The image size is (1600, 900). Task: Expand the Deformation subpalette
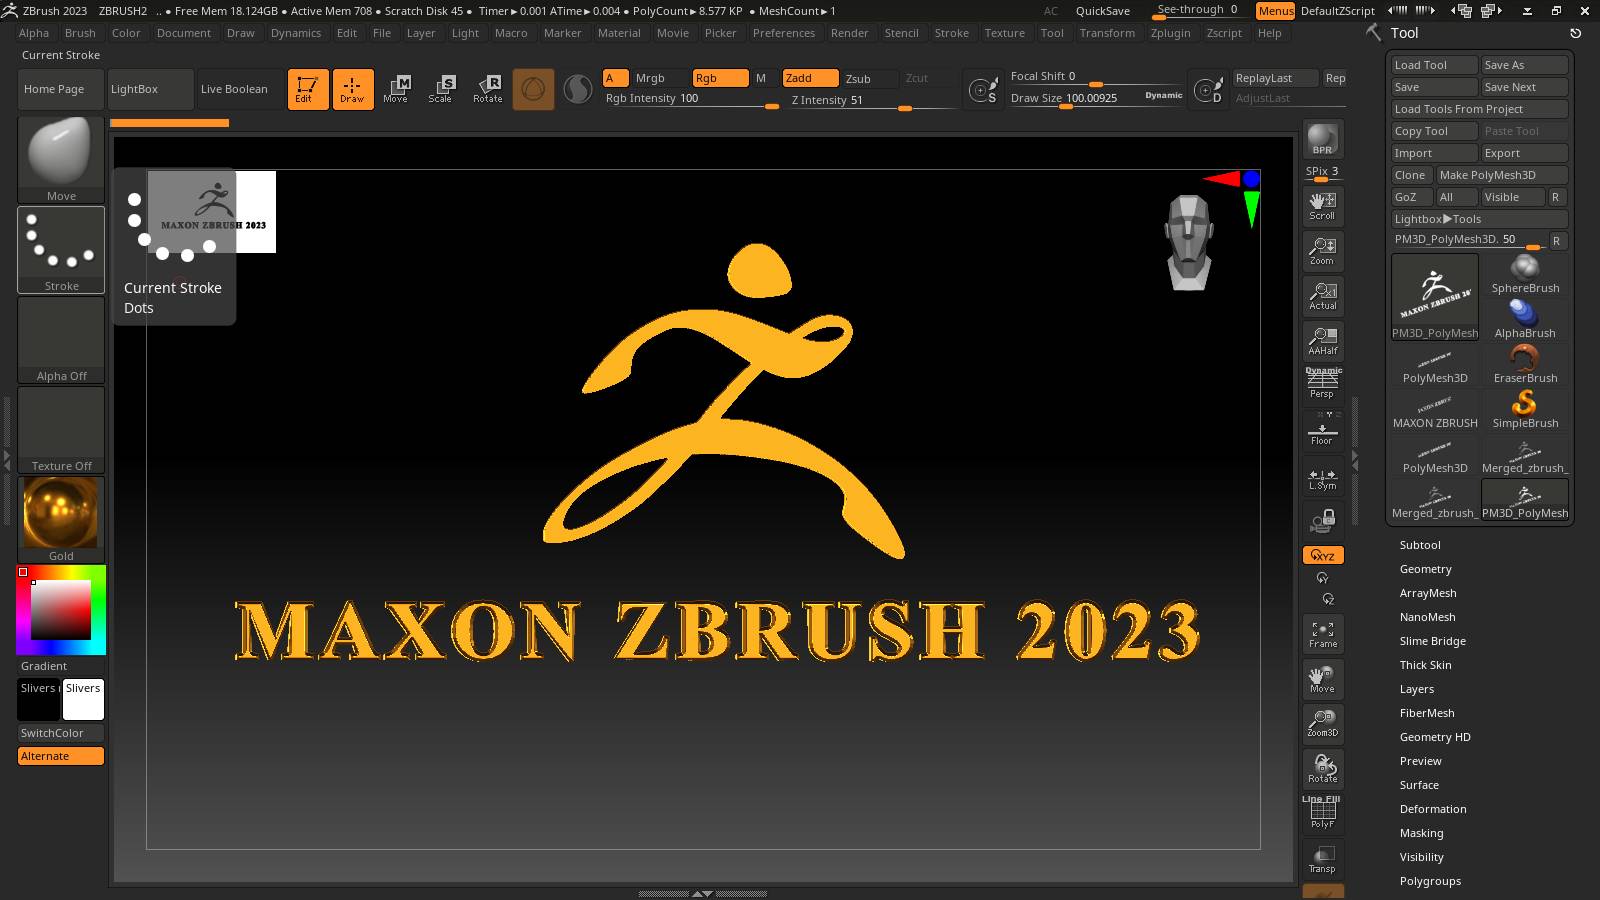pyautogui.click(x=1431, y=808)
